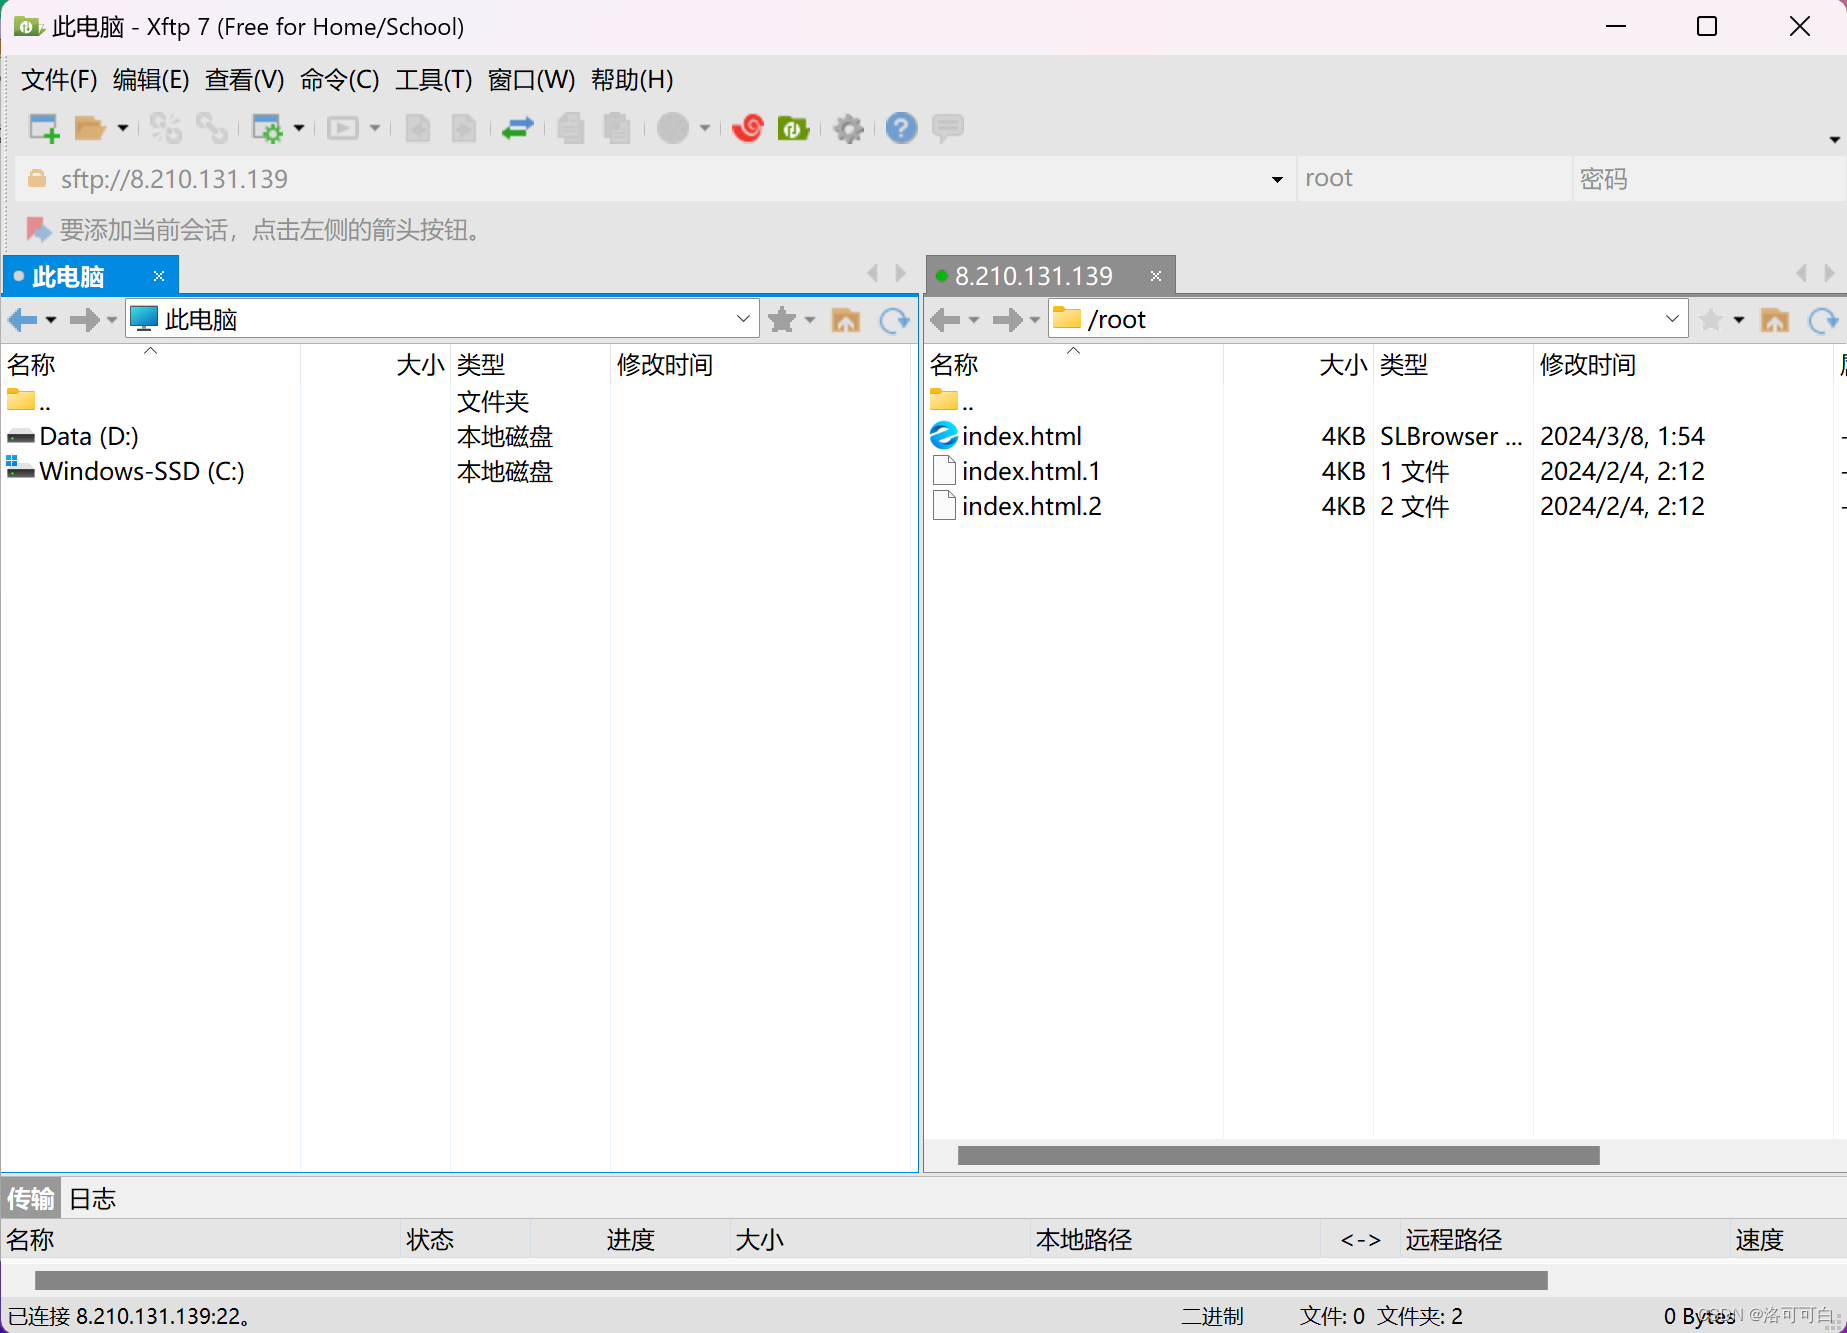Expand local path 此电脑 combo box
Viewport: 1847px width, 1333px height.
click(x=743, y=319)
